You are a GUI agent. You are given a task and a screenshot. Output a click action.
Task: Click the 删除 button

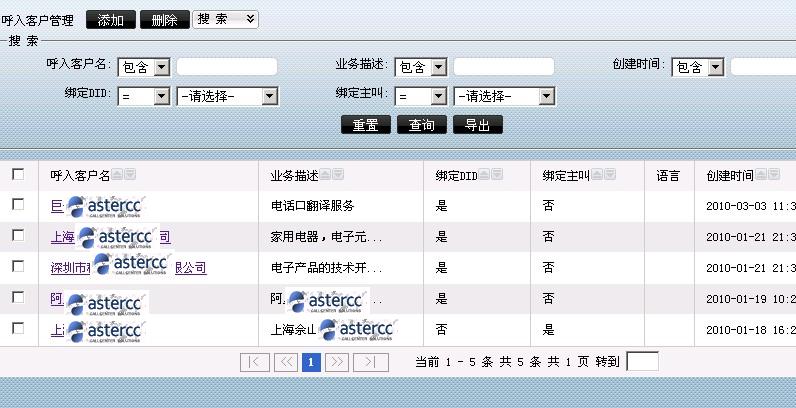(x=164, y=20)
